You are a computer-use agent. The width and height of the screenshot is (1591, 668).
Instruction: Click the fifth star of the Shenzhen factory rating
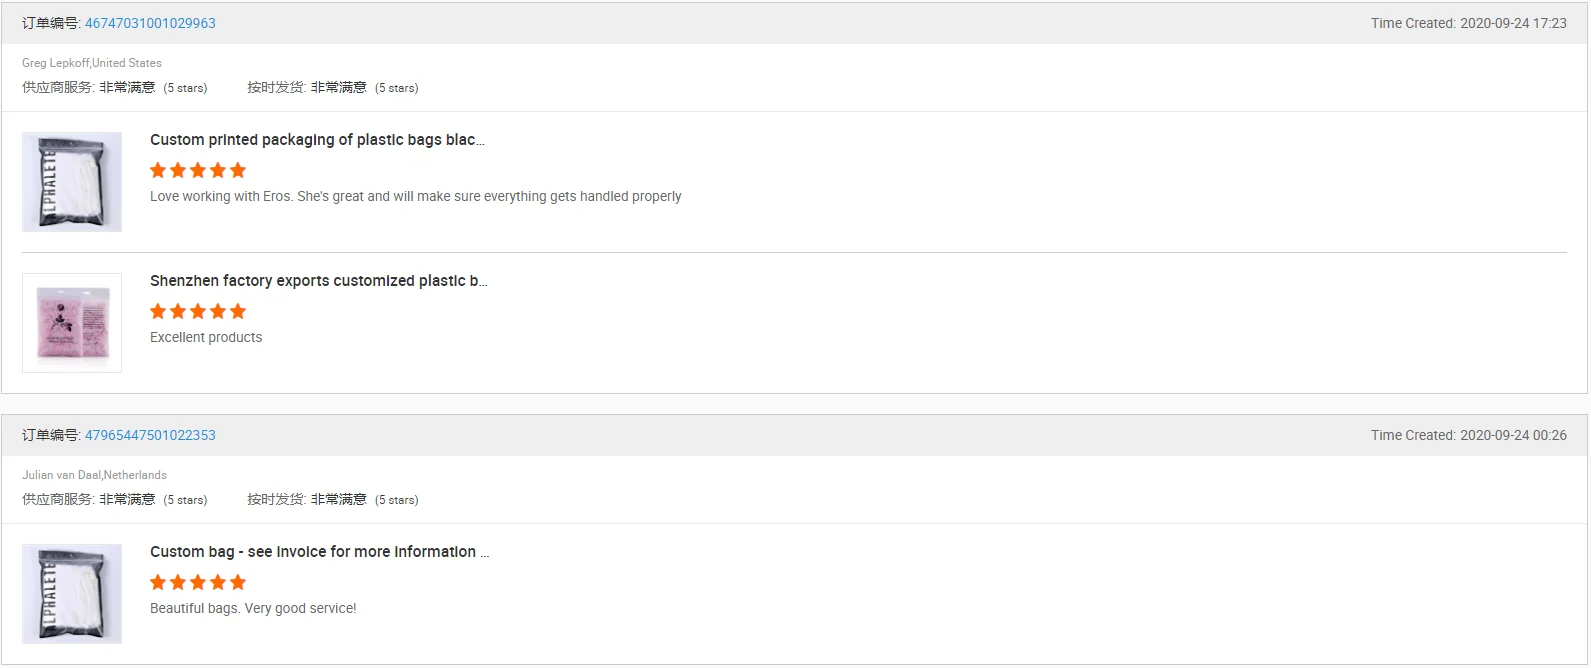point(238,311)
